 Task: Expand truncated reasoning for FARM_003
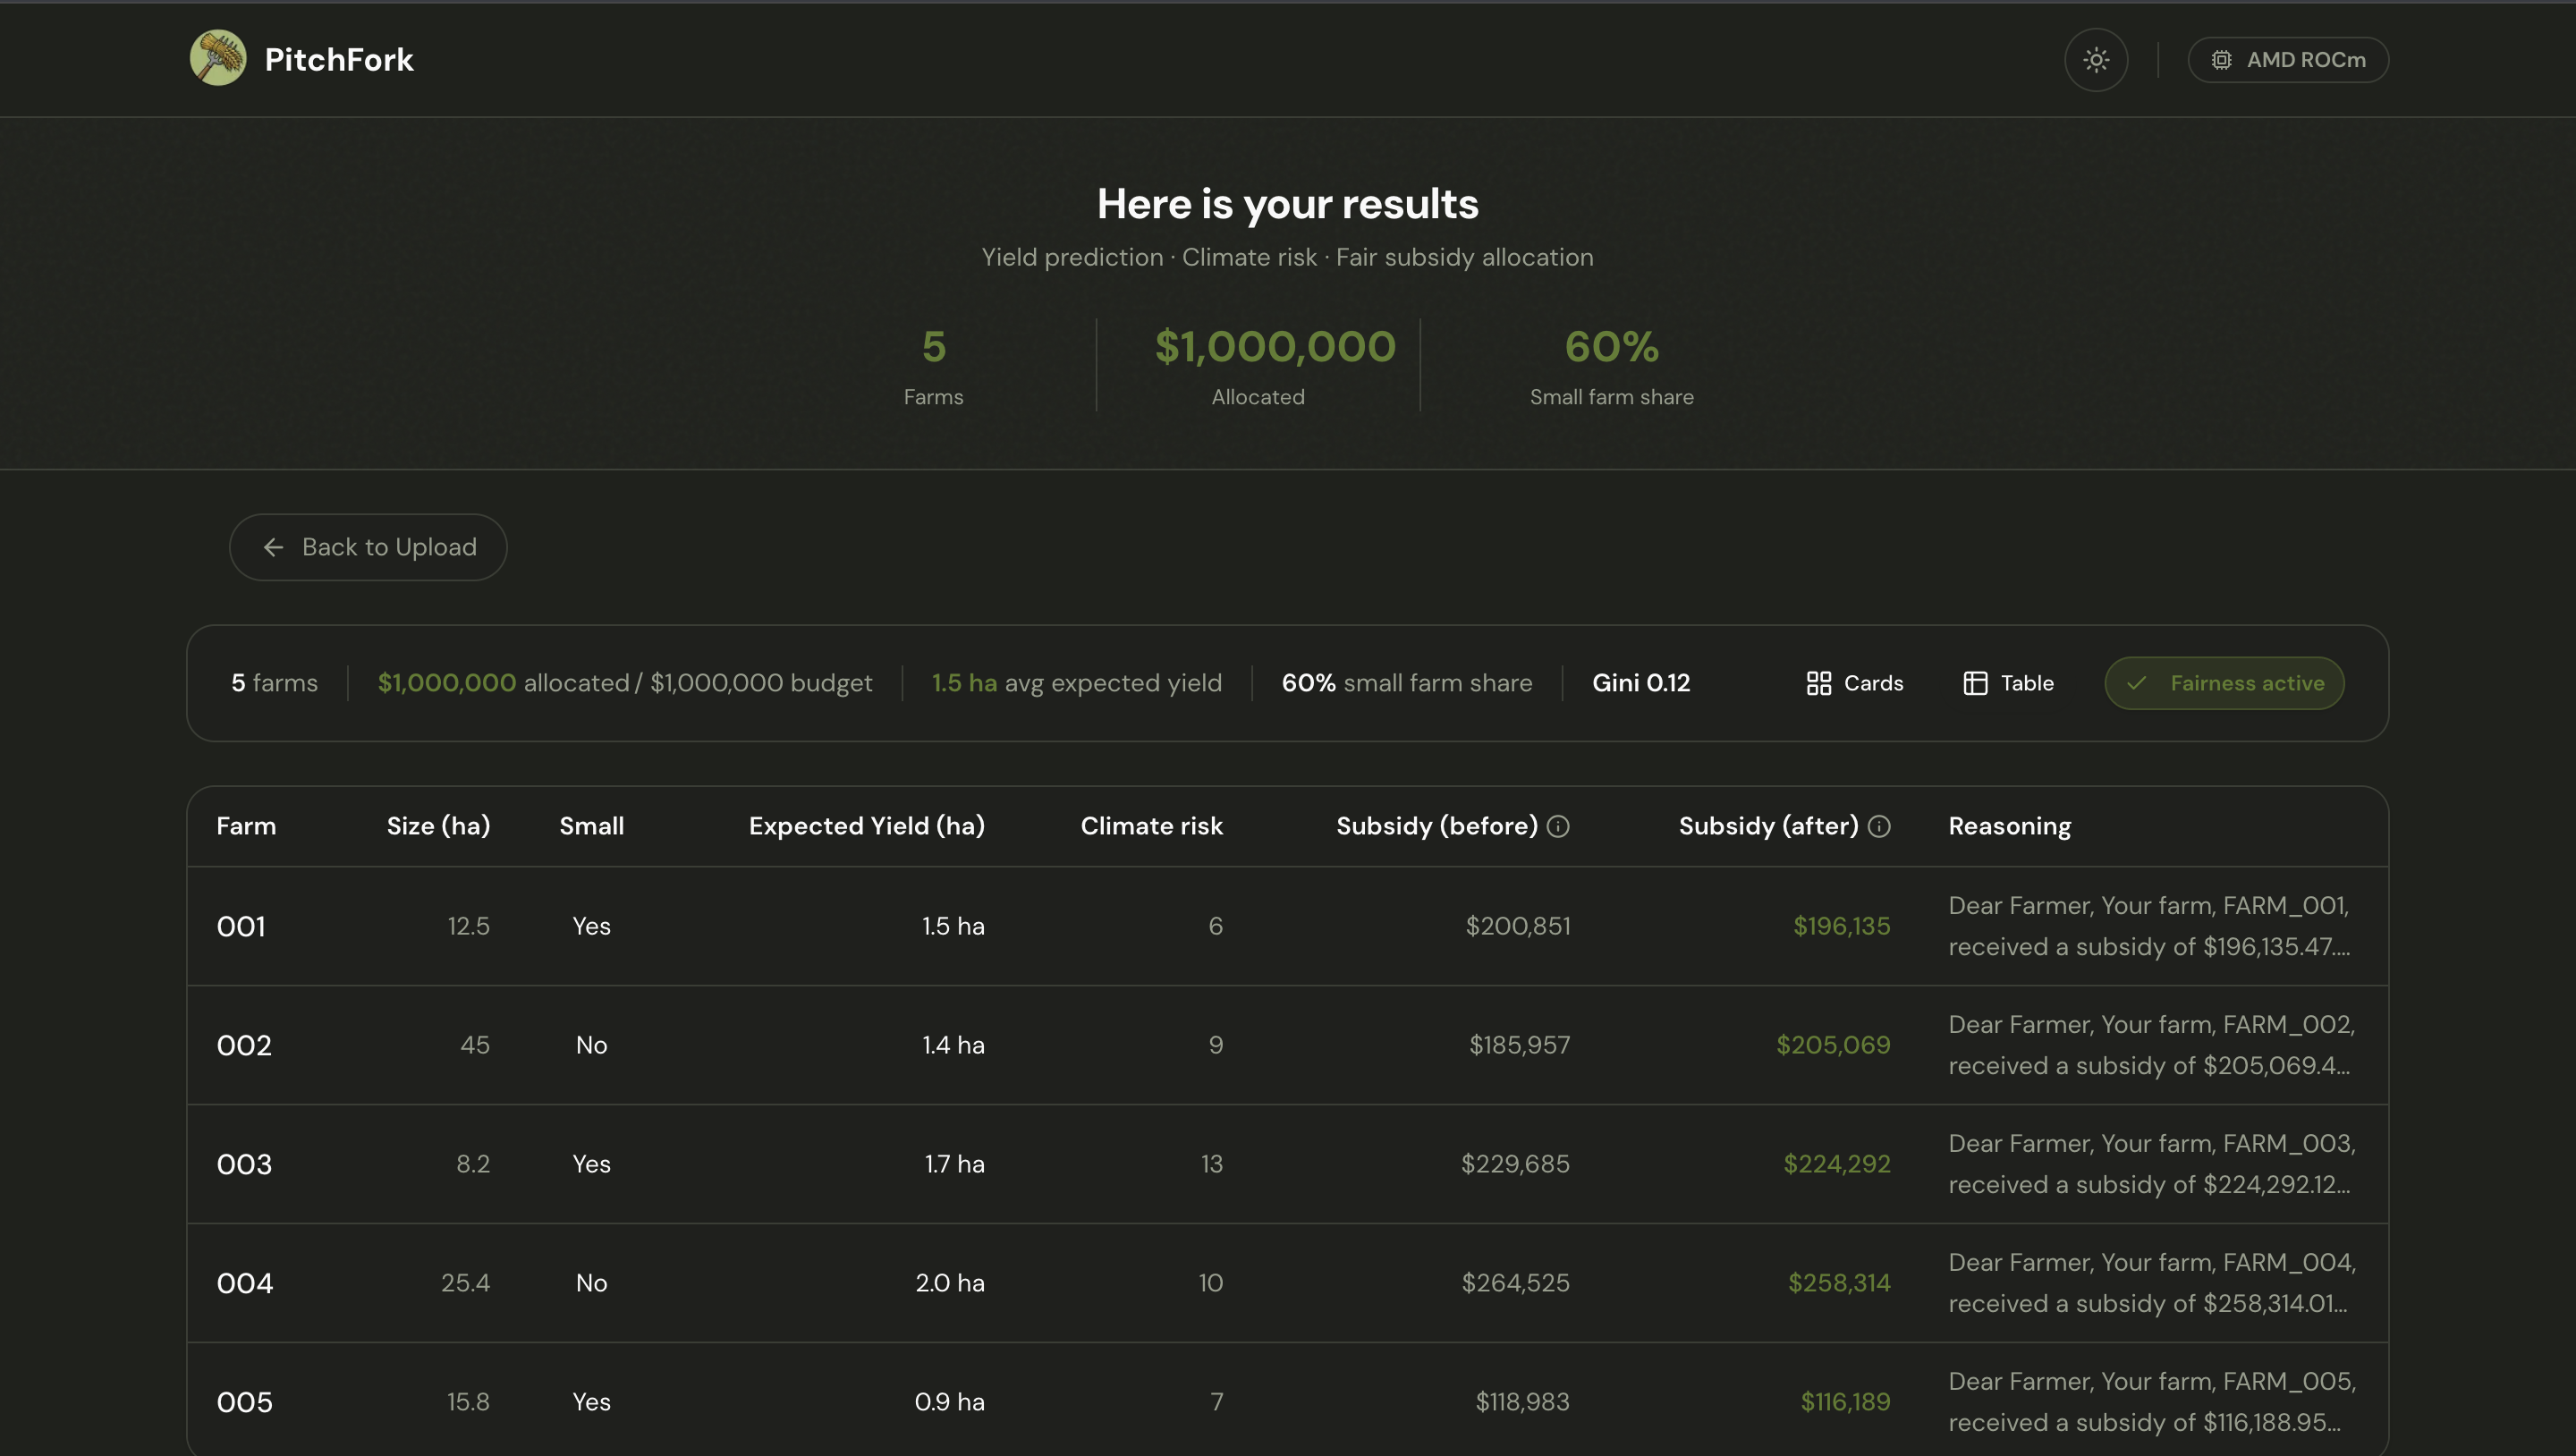(2149, 1164)
